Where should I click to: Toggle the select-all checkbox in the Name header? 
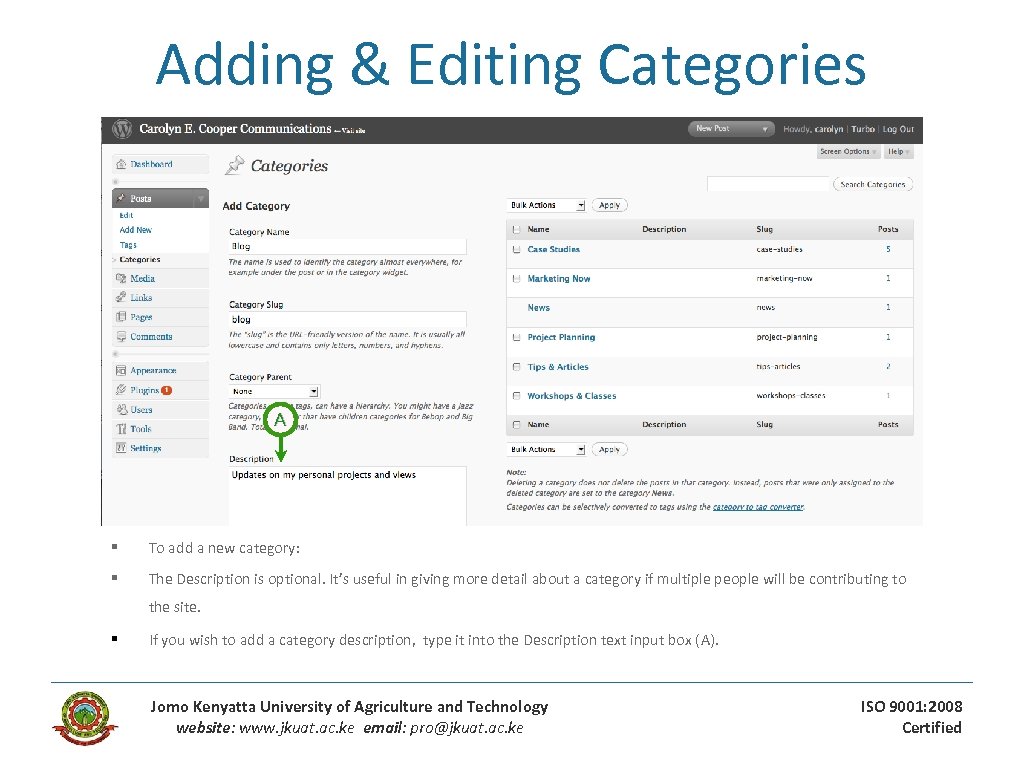coord(515,229)
